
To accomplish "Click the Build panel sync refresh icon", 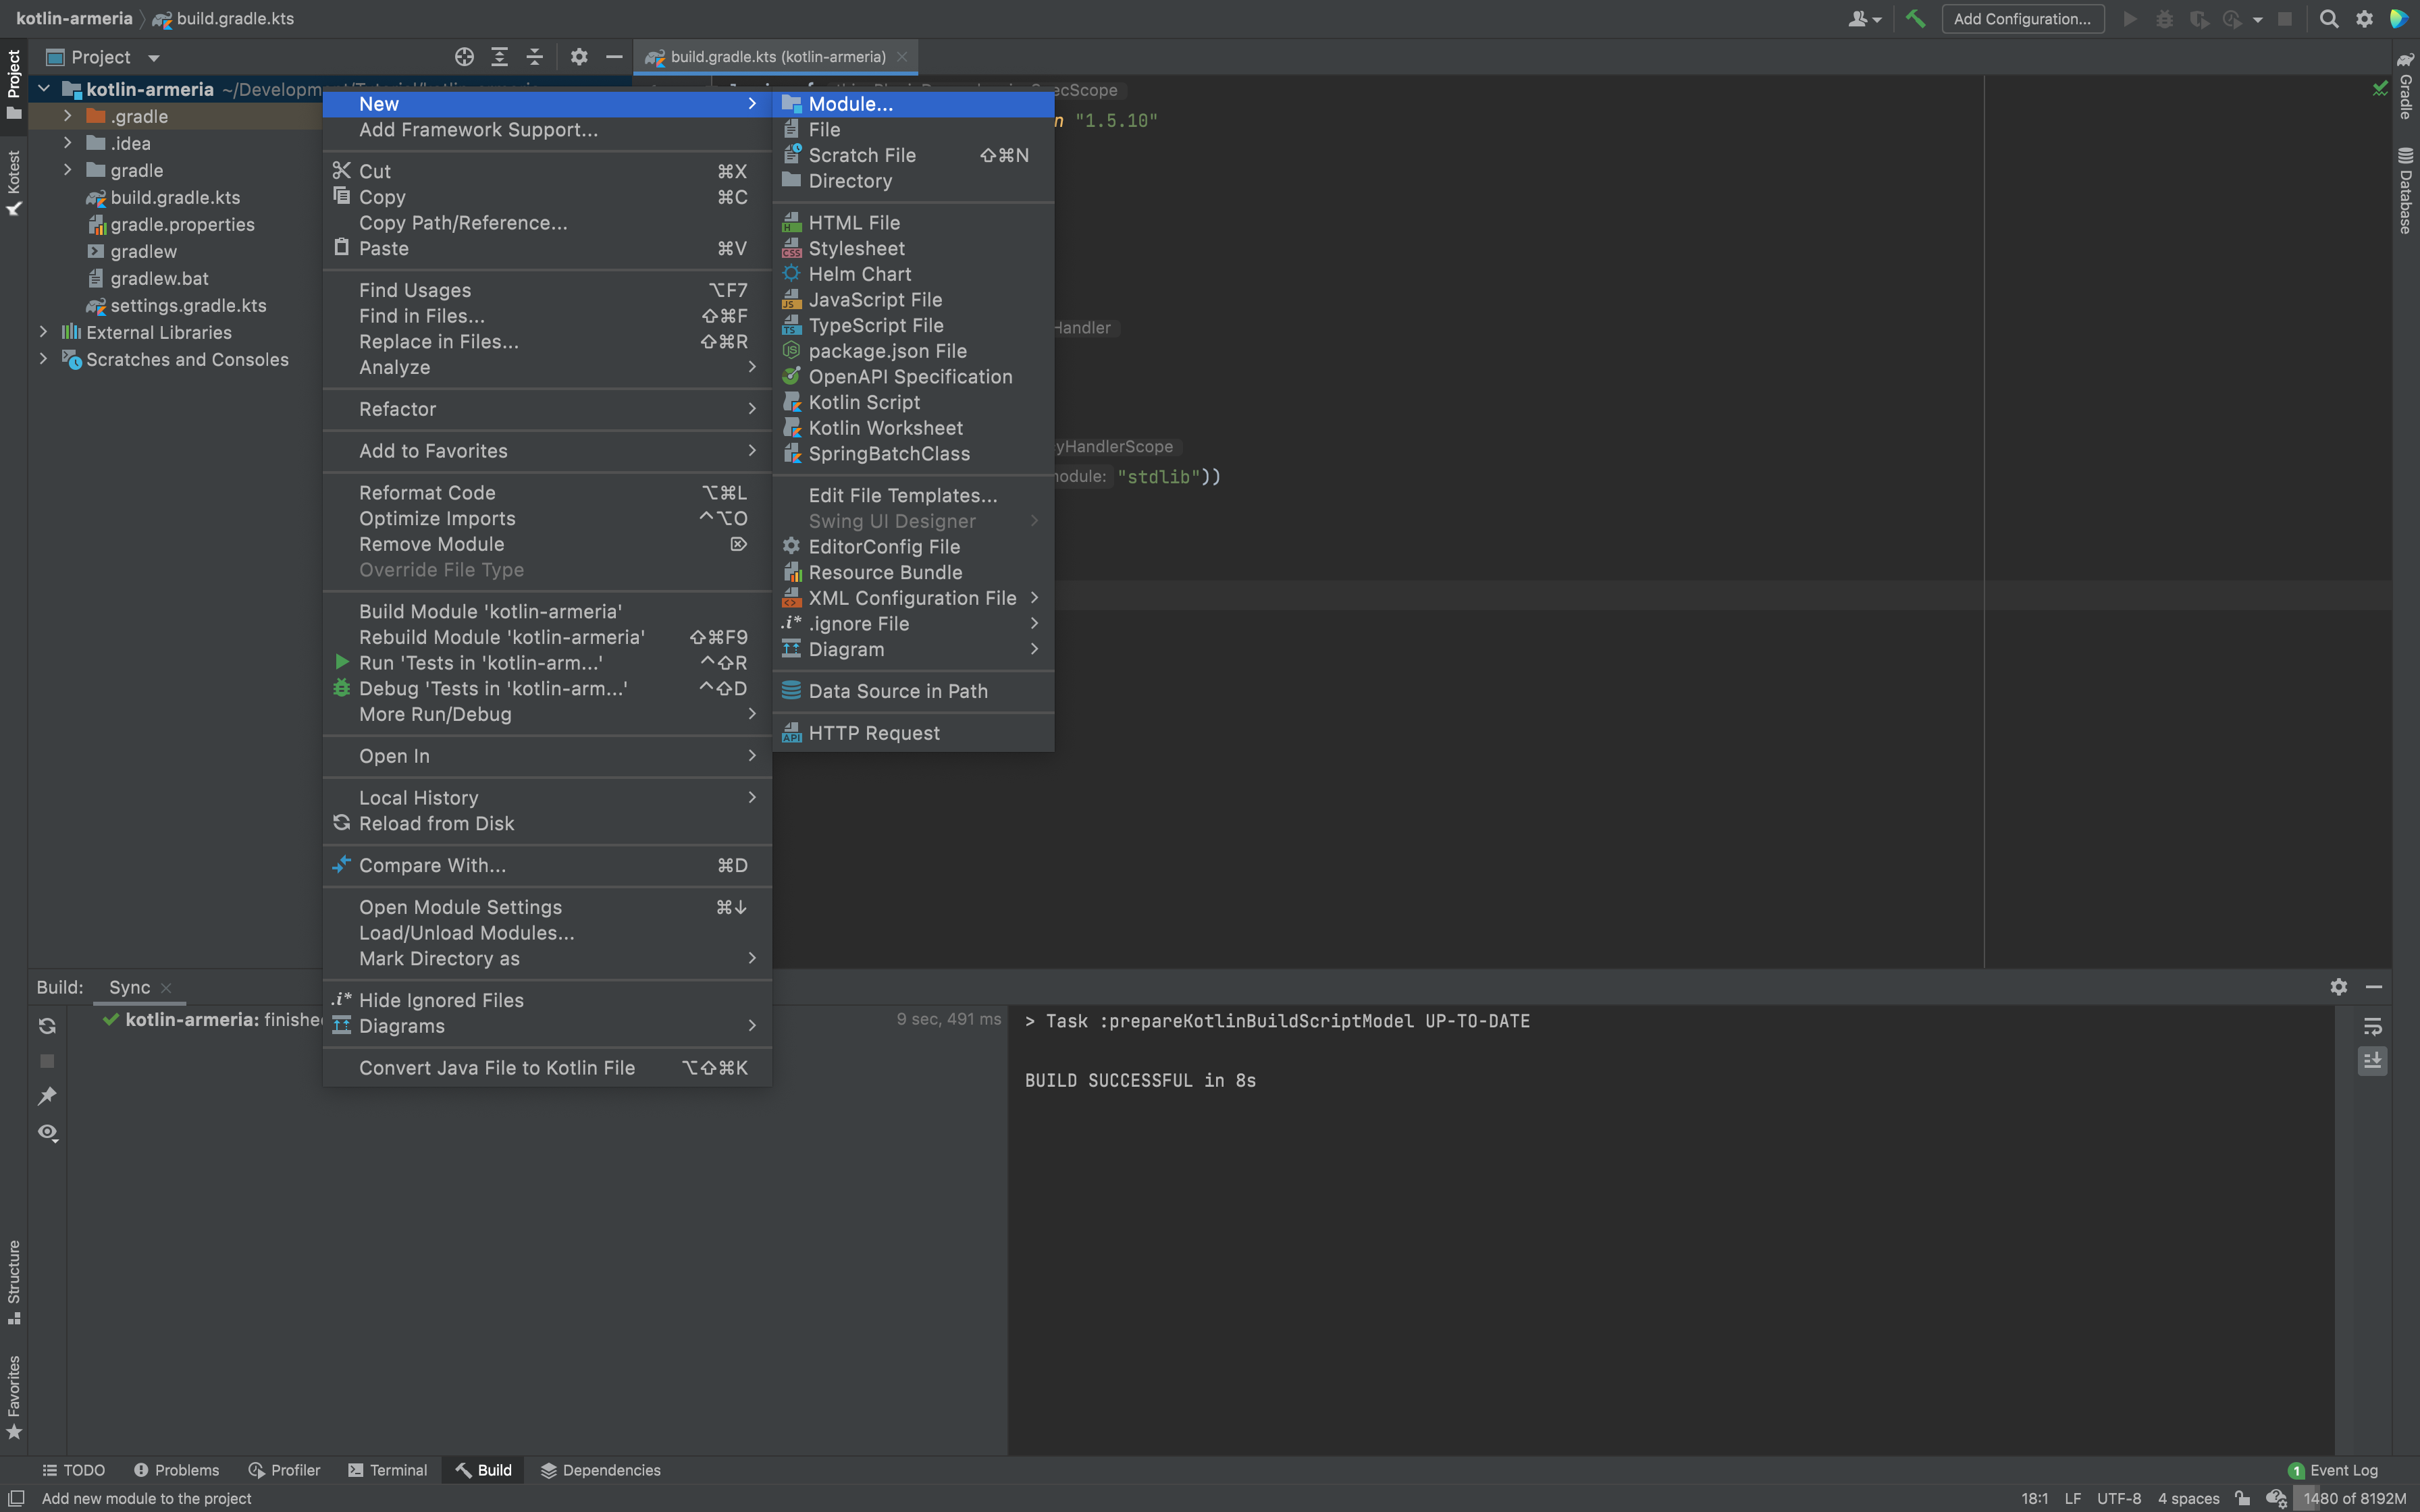I will coord(47,1026).
